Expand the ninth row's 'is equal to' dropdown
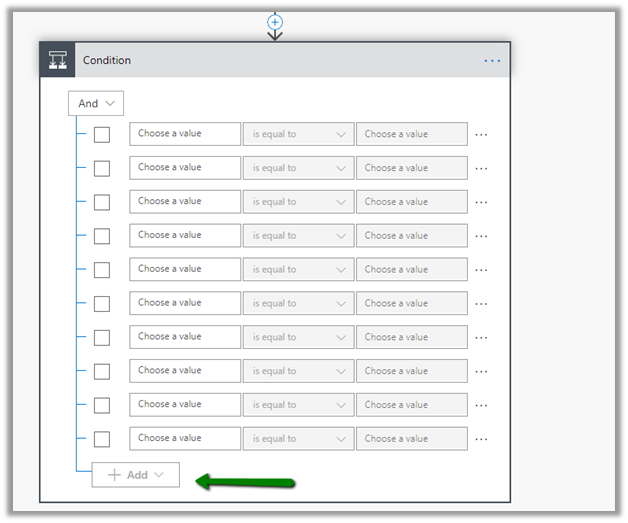This screenshot has height=523, width=628. (x=298, y=405)
